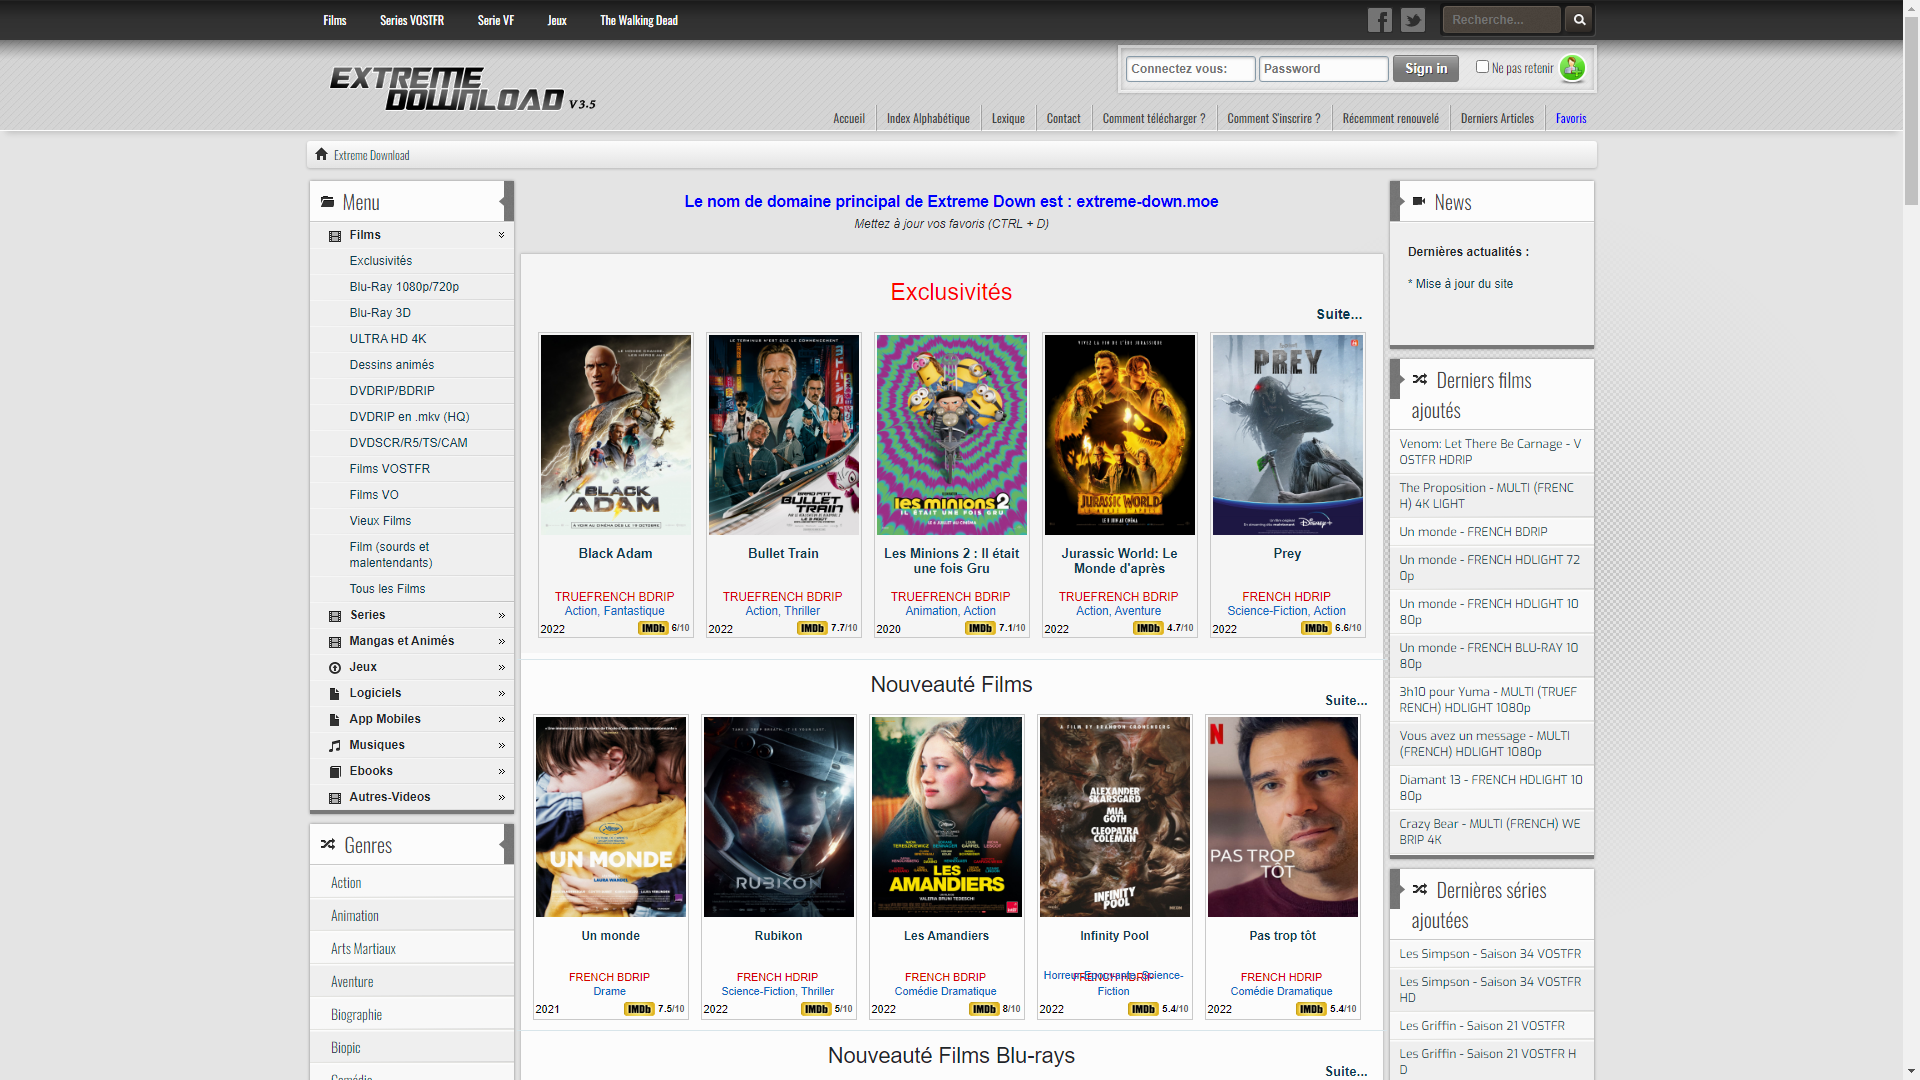
Task: Open Blu-Ray 1080p/720p films category
Action: [x=404, y=287]
